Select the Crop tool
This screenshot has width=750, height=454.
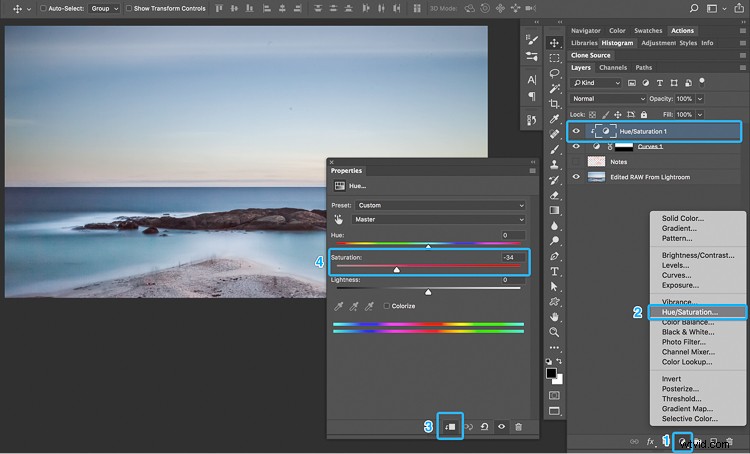click(554, 104)
